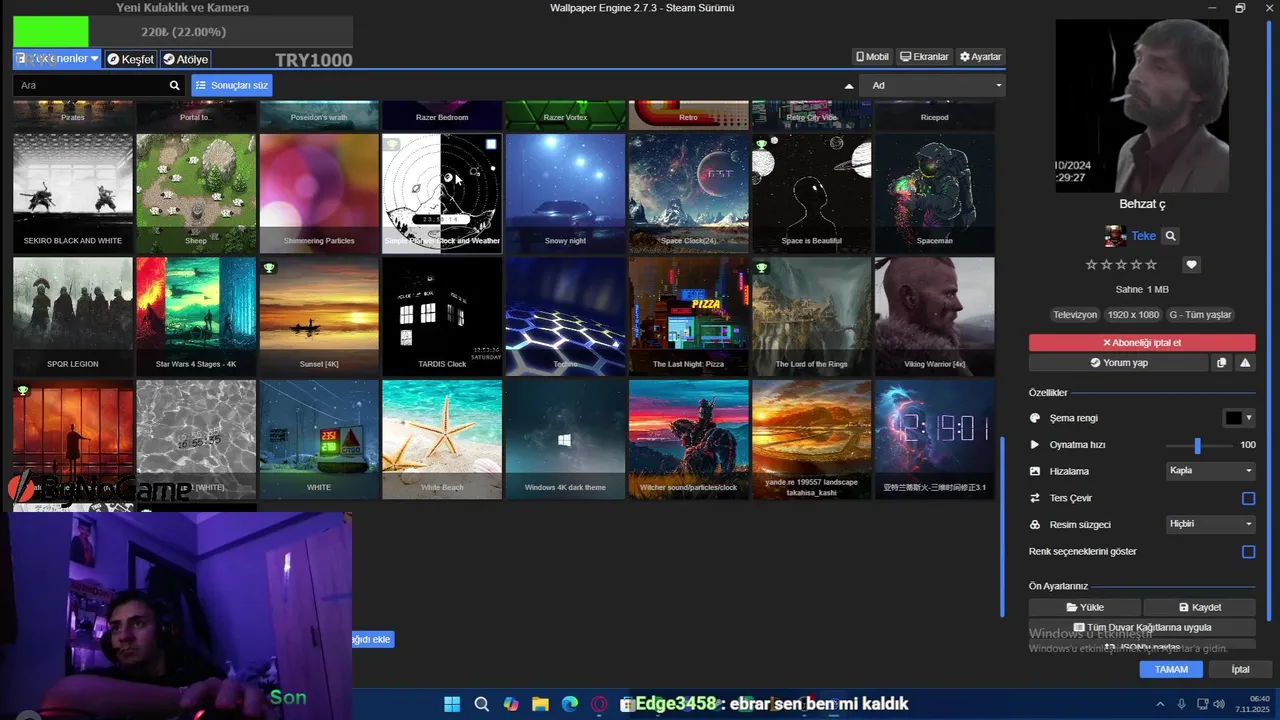Select the White Beach starfish wallpaper
This screenshot has width=1280, height=720.
442,439
